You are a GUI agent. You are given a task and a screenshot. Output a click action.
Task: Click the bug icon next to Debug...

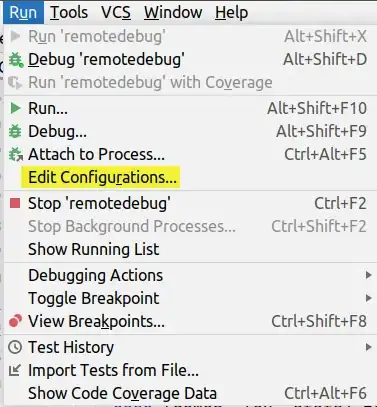tap(15, 131)
